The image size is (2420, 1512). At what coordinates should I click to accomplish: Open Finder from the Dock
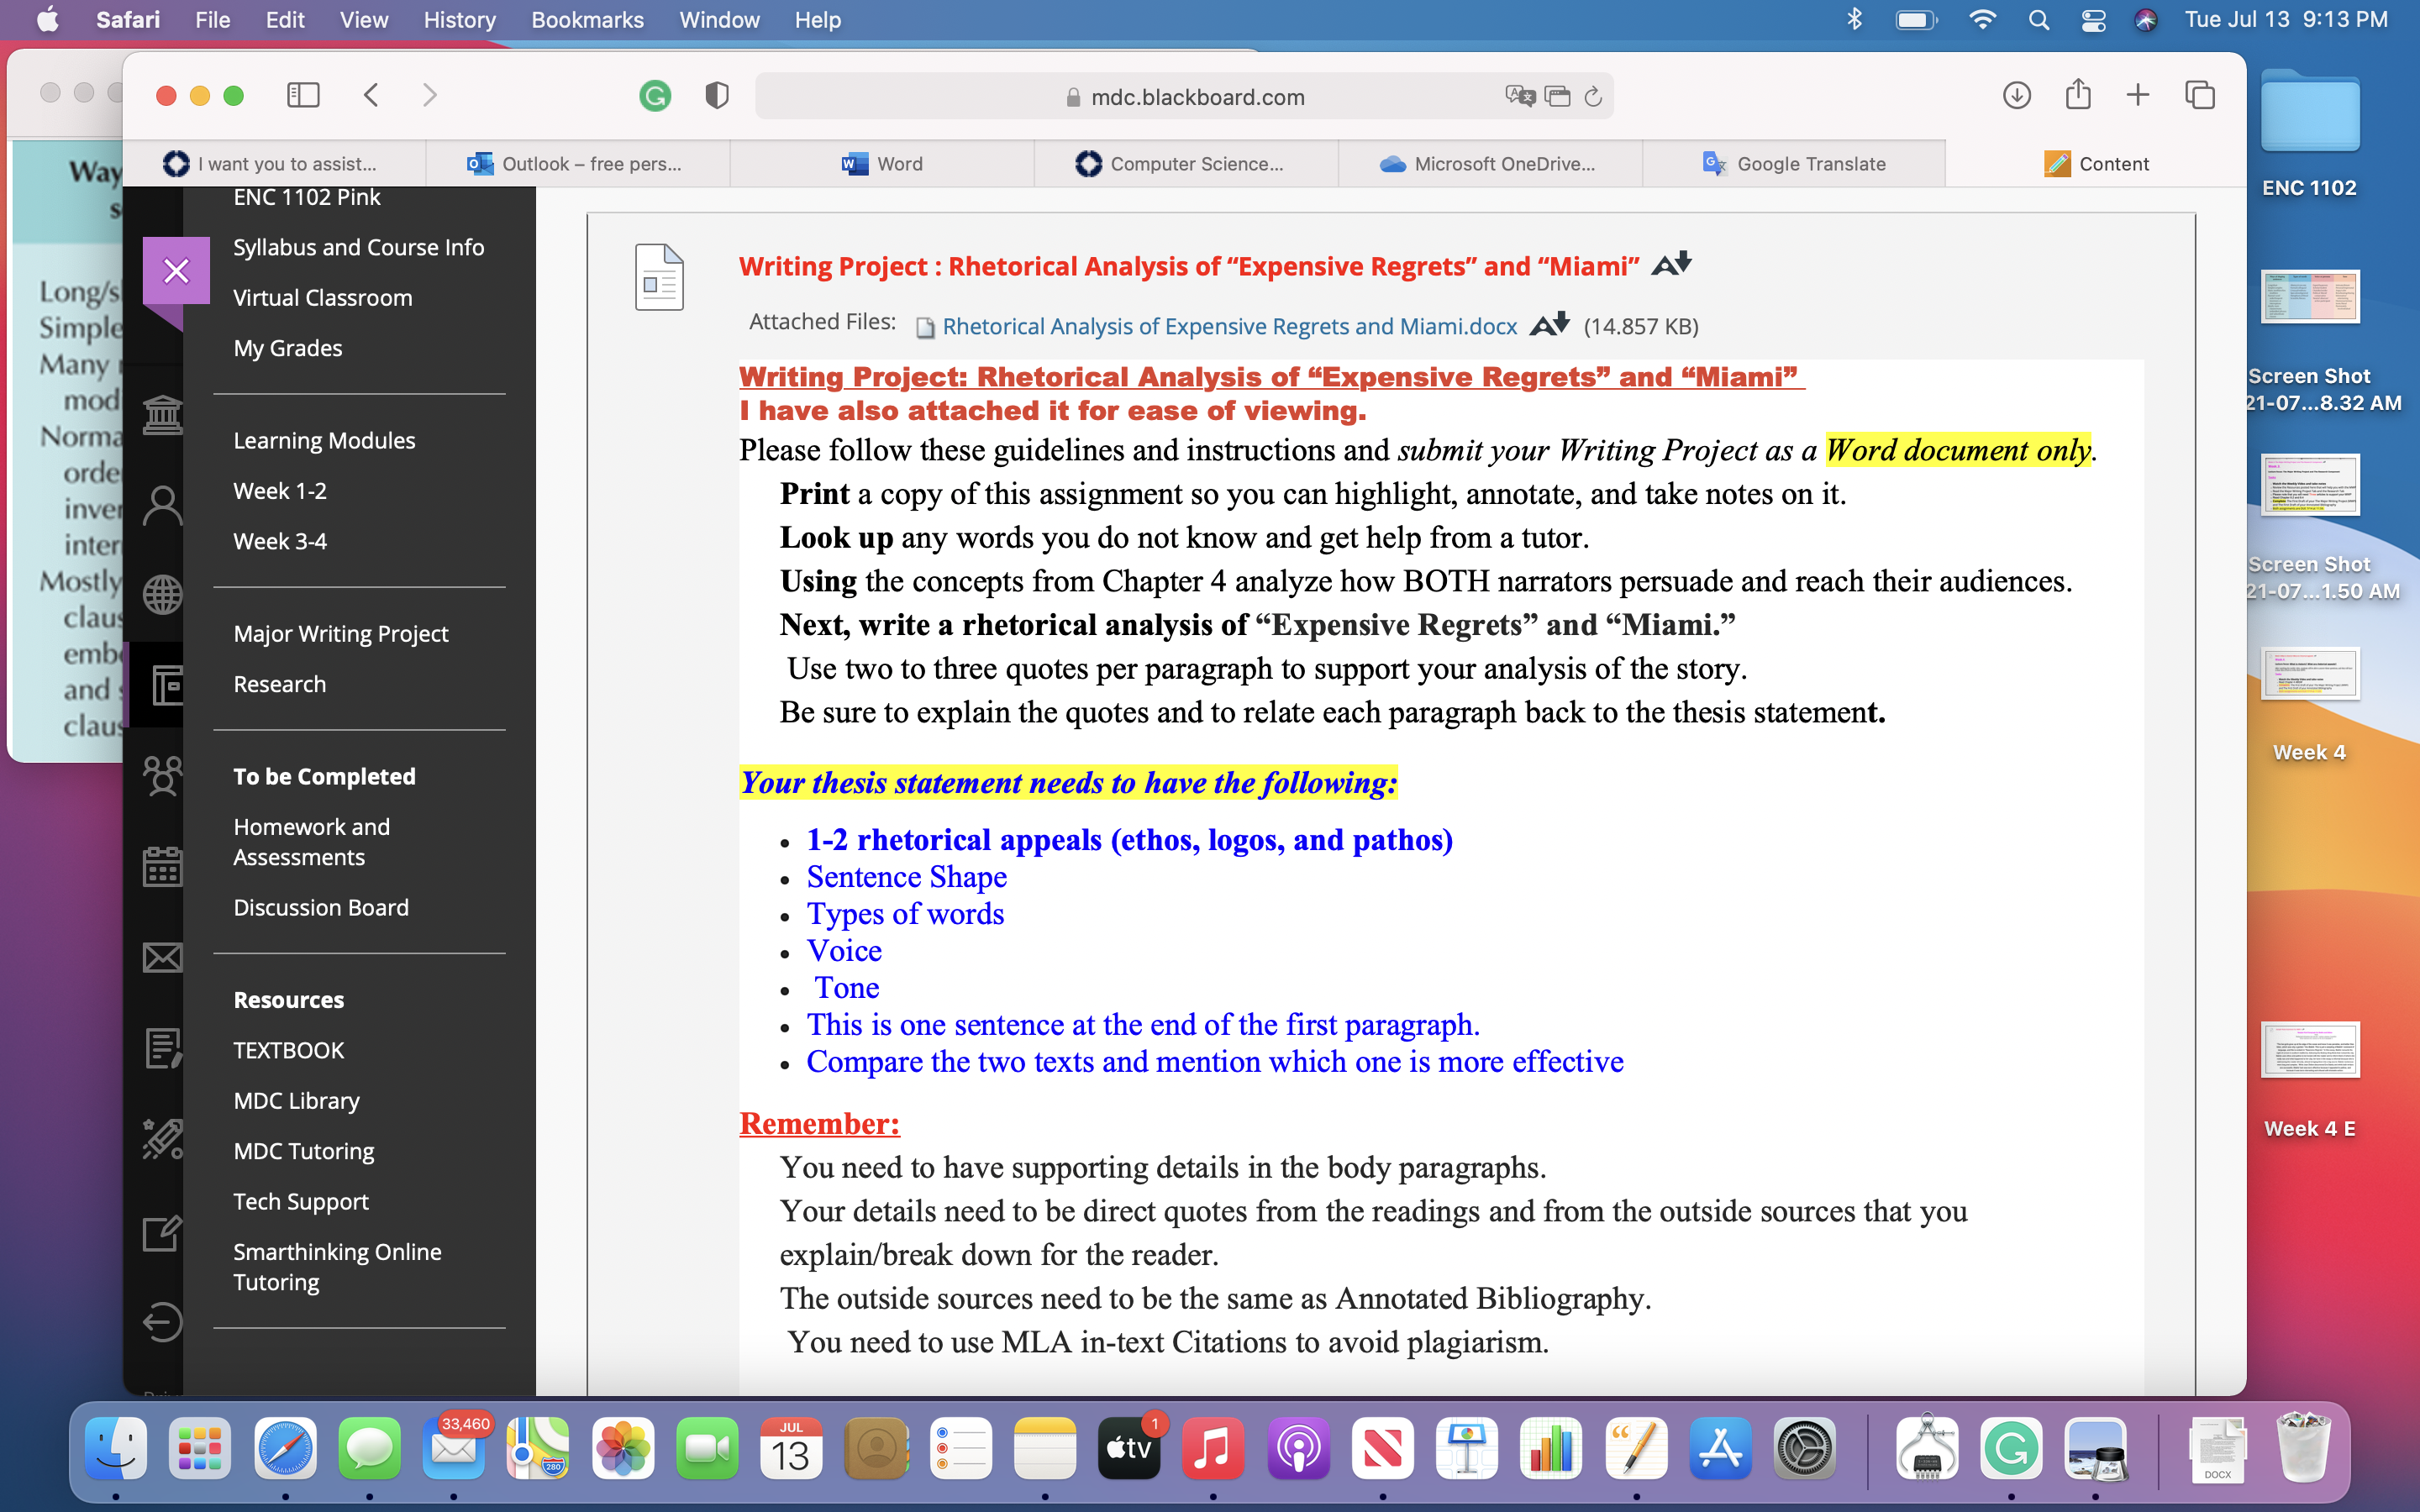tap(116, 1448)
